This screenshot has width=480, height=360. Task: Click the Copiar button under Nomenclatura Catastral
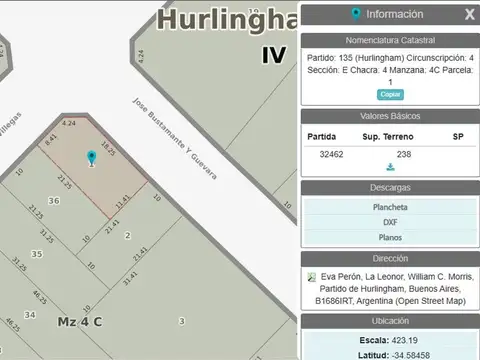pos(390,94)
